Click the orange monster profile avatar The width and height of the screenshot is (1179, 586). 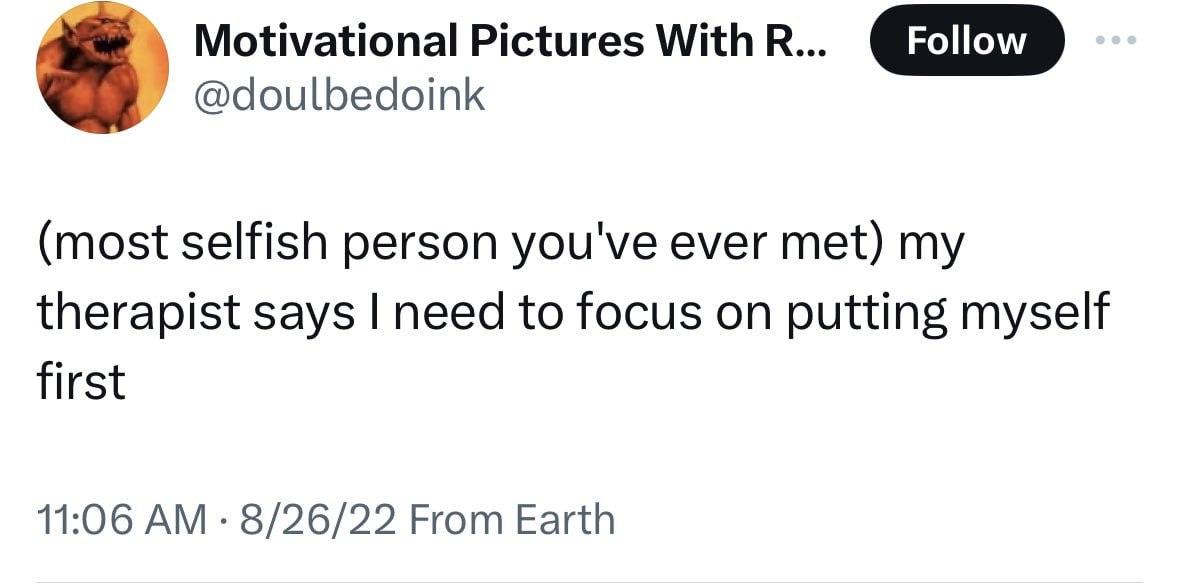point(102,68)
